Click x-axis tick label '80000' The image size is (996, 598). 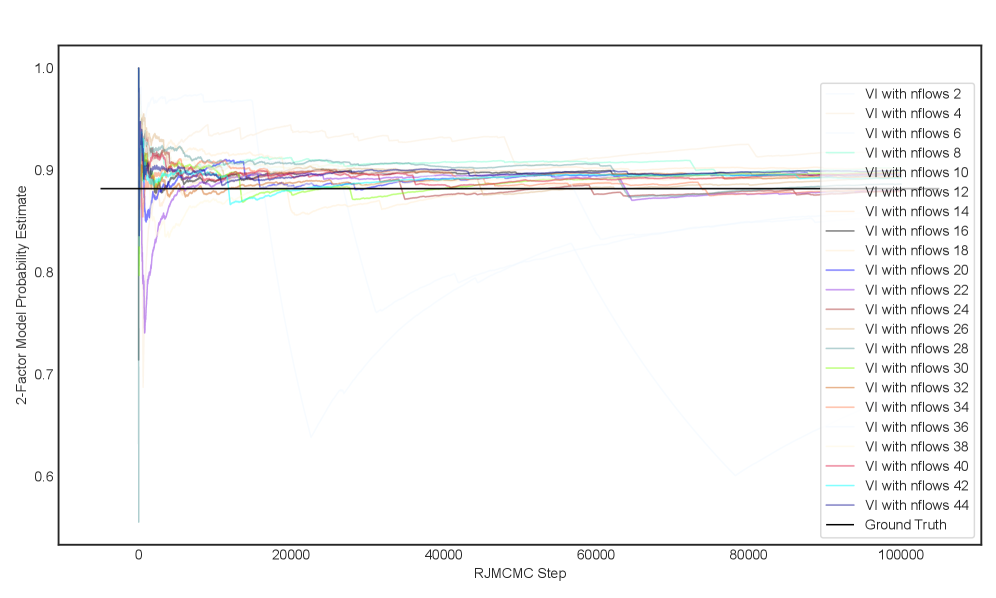pos(748,555)
